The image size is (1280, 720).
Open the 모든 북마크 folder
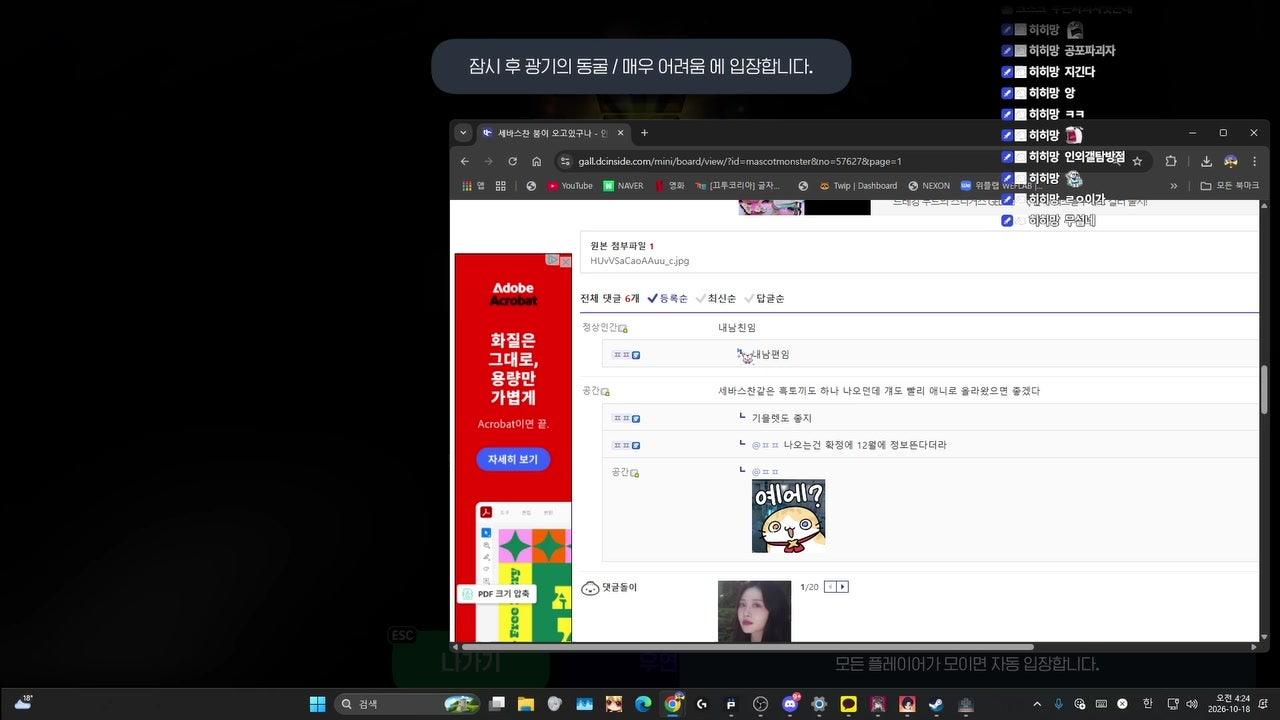1229,186
